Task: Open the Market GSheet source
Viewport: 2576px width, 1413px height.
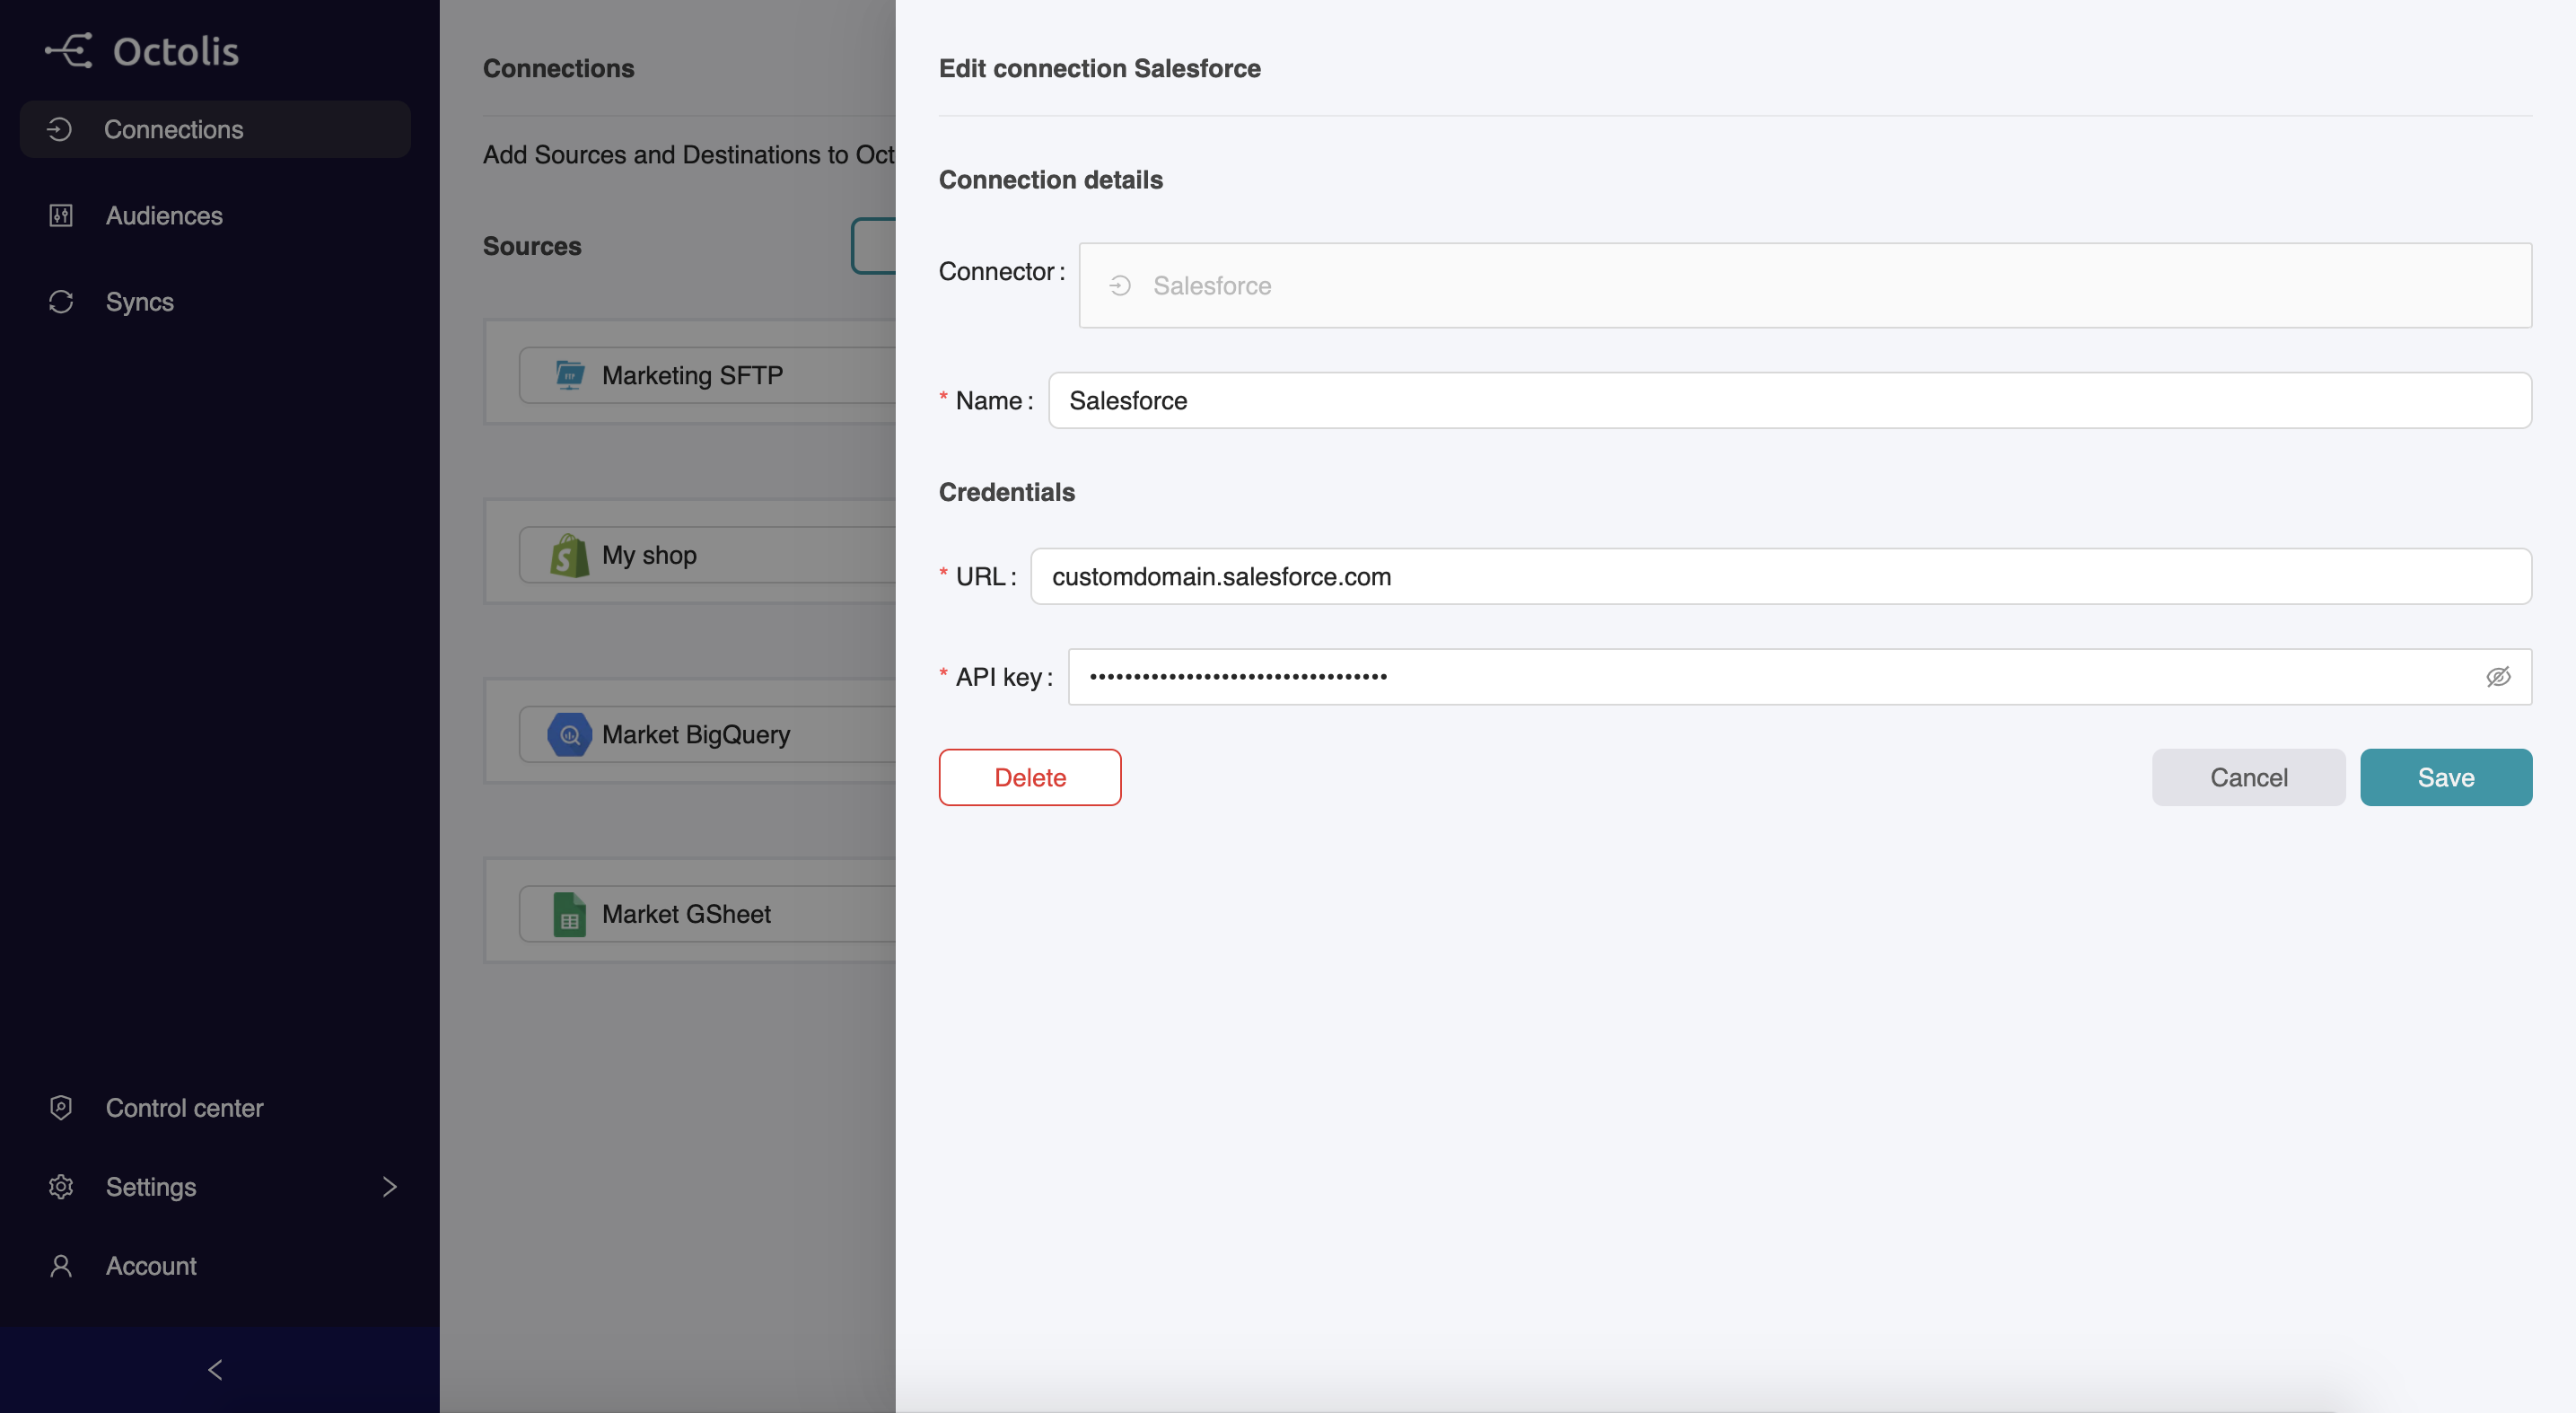Action: 707,914
